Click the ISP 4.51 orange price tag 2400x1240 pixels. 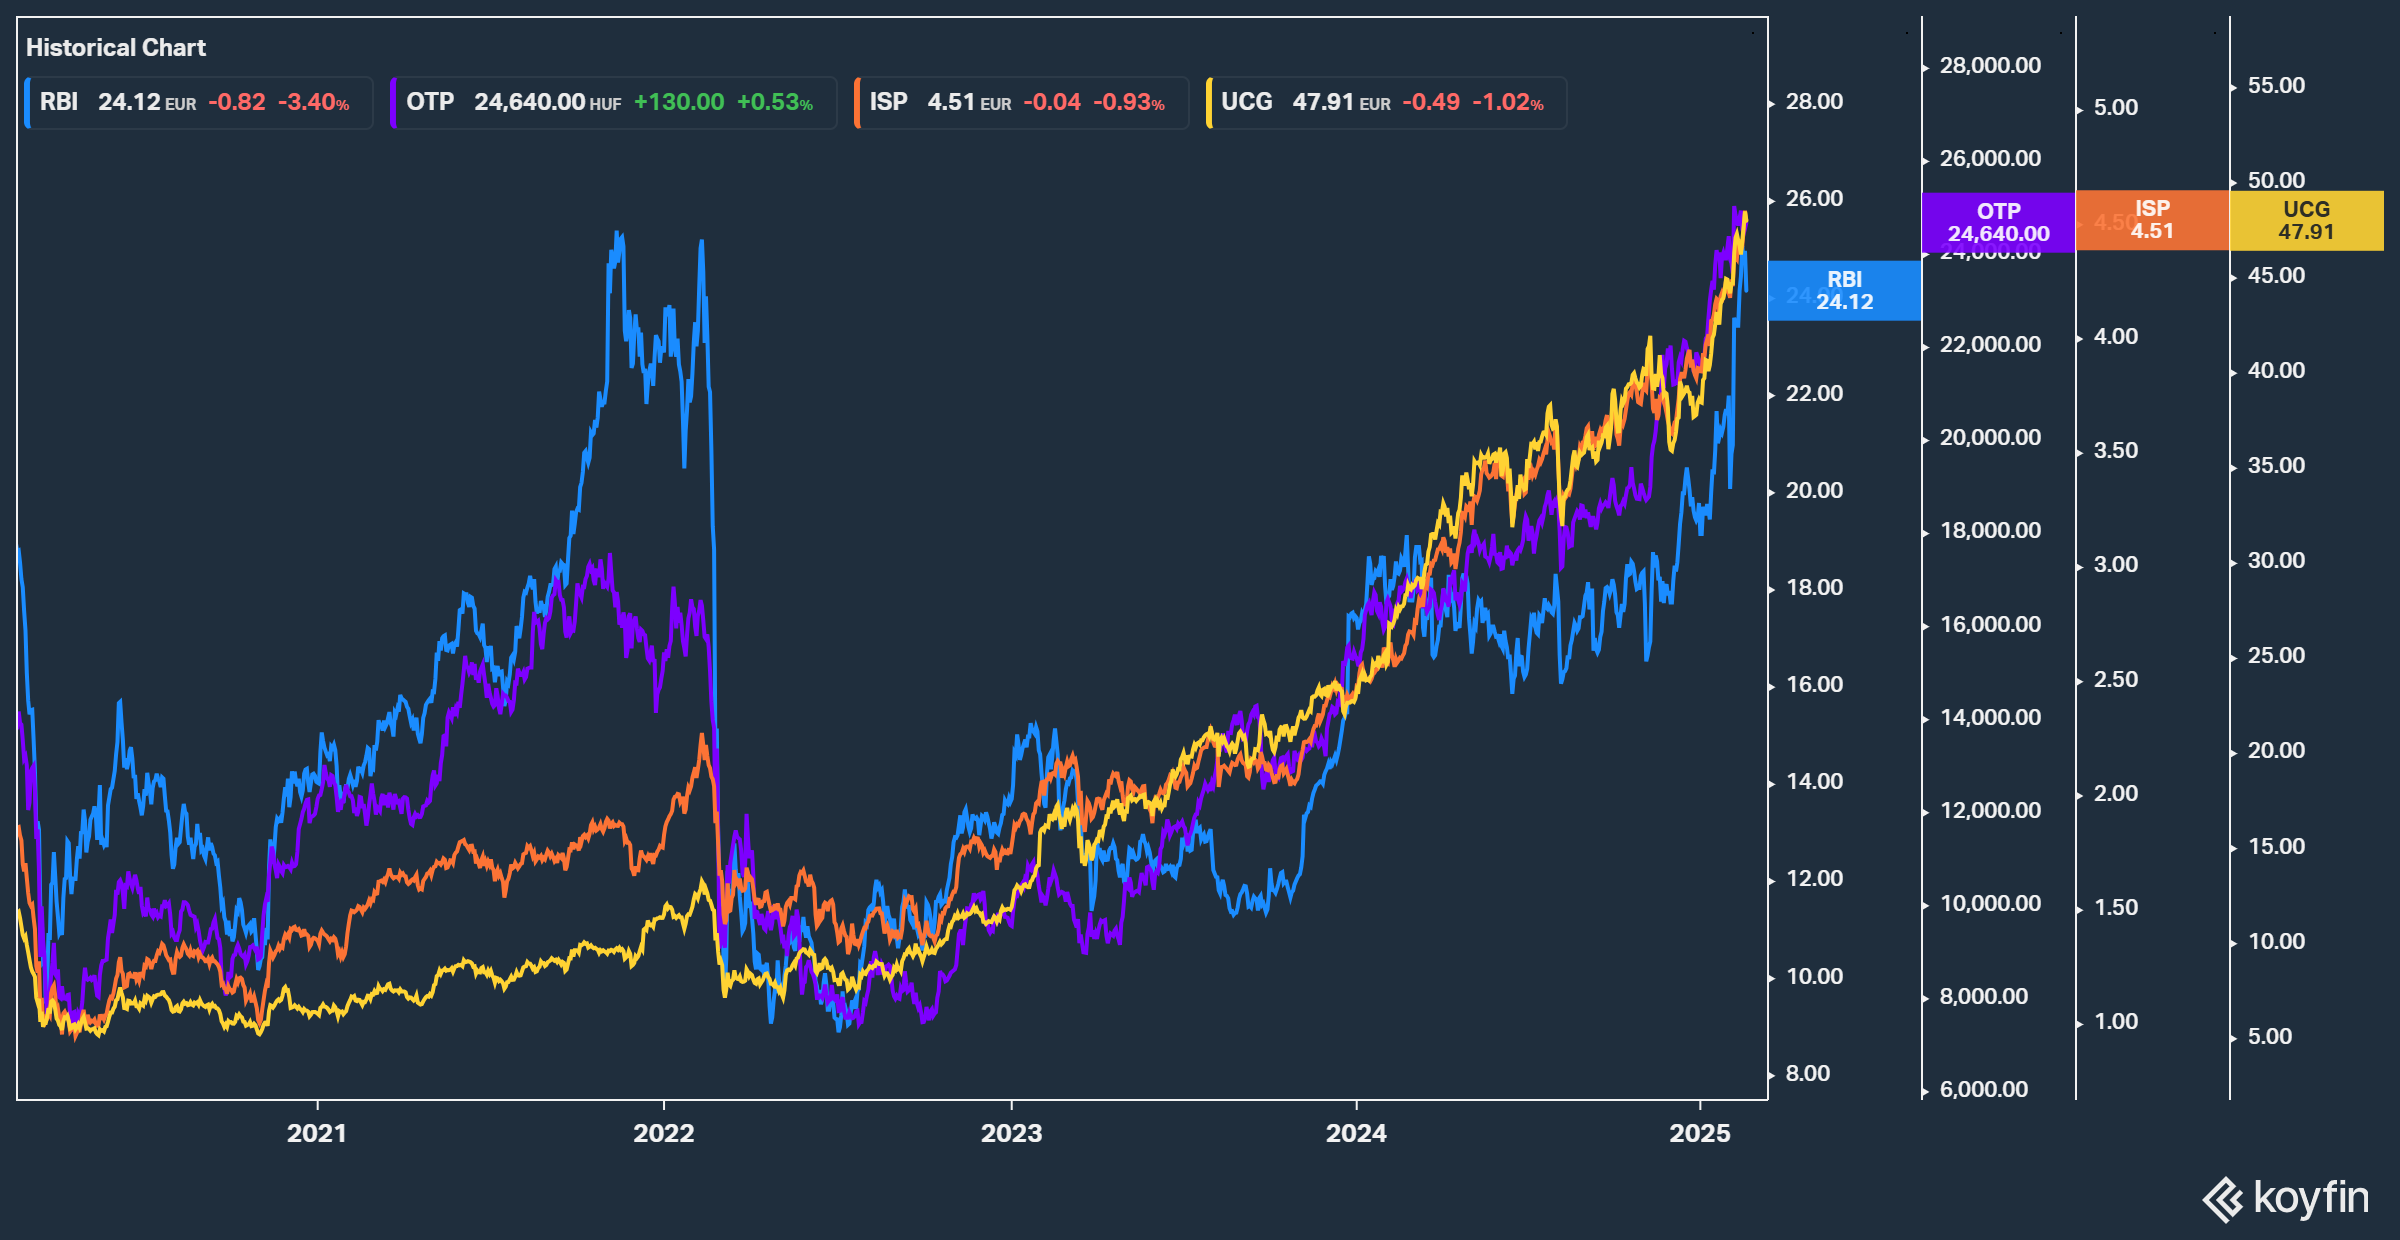[x=2152, y=220]
